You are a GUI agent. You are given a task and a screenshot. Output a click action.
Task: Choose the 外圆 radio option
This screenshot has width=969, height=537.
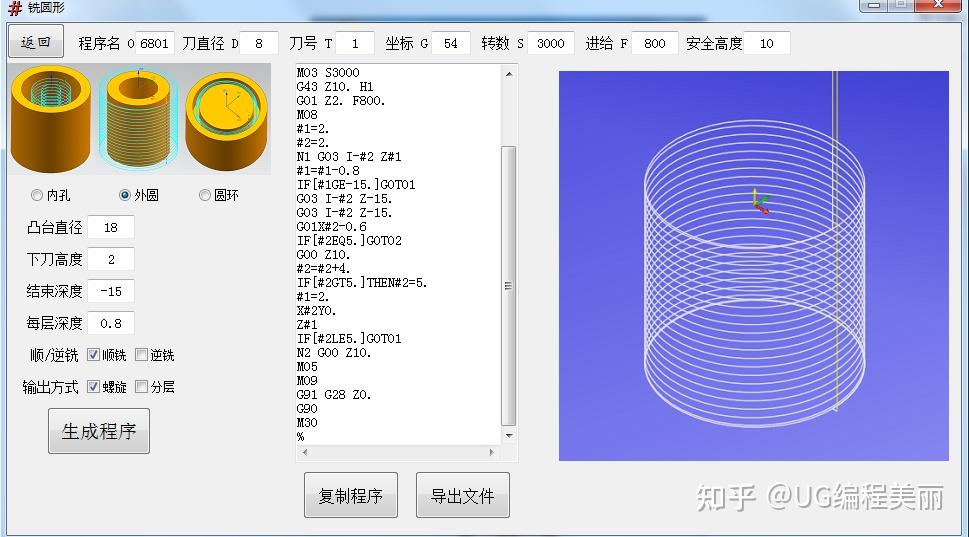point(125,195)
